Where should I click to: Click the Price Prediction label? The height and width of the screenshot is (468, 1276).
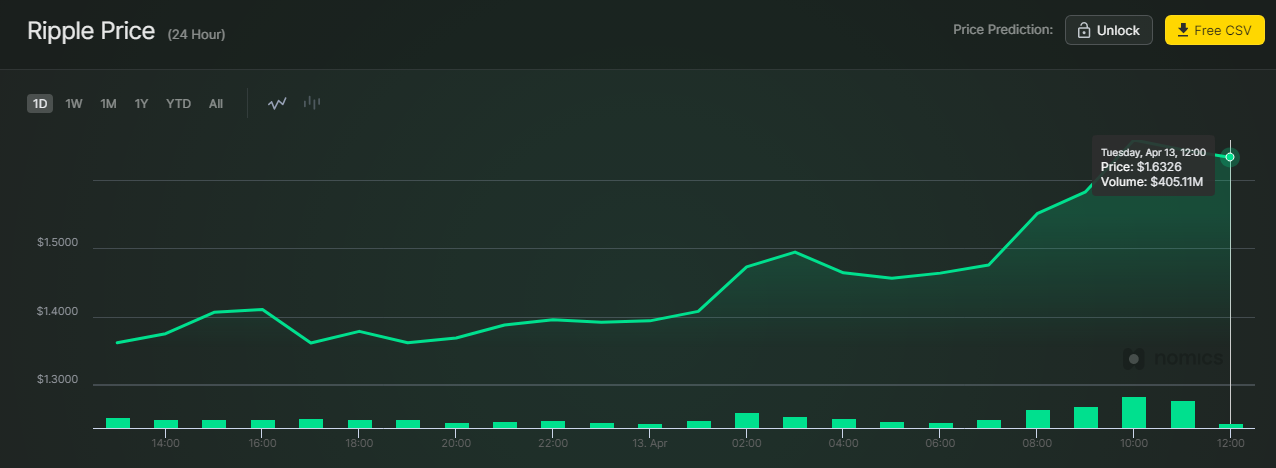[x=1003, y=30]
